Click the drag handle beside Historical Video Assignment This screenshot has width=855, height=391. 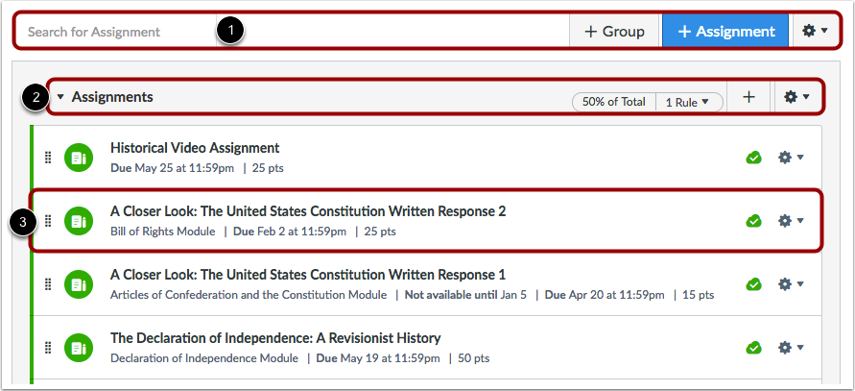click(47, 158)
